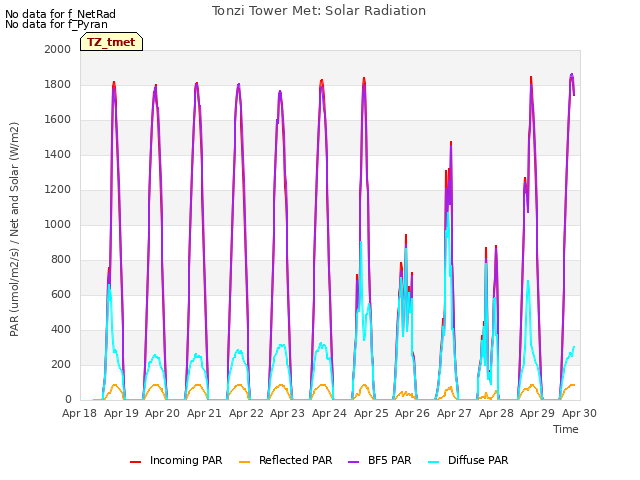Click the purple BF5 PAR legend swatch
640x480 pixels.
353,462
